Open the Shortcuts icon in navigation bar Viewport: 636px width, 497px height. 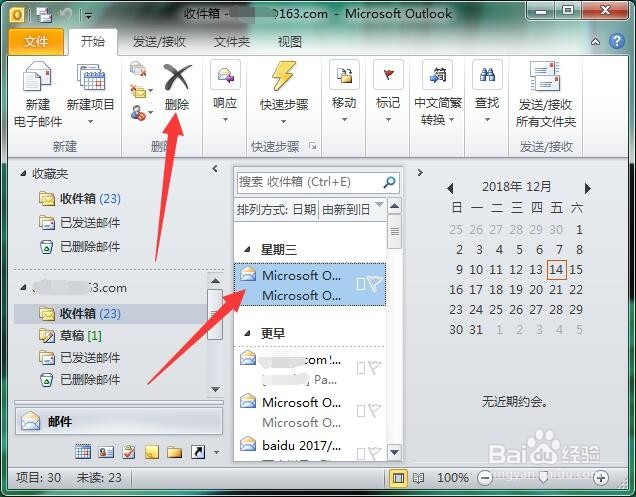(x=198, y=452)
